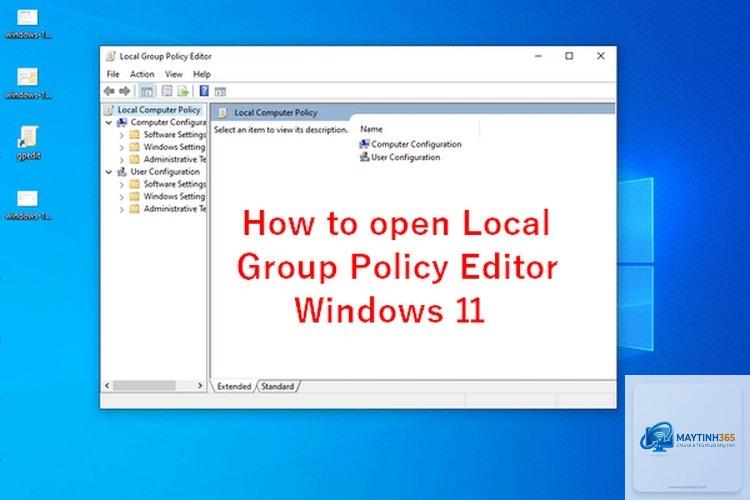Click the Show/Hide Action Pane toolbar icon
This screenshot has height=500, width=750.
[x=220, y=91]
